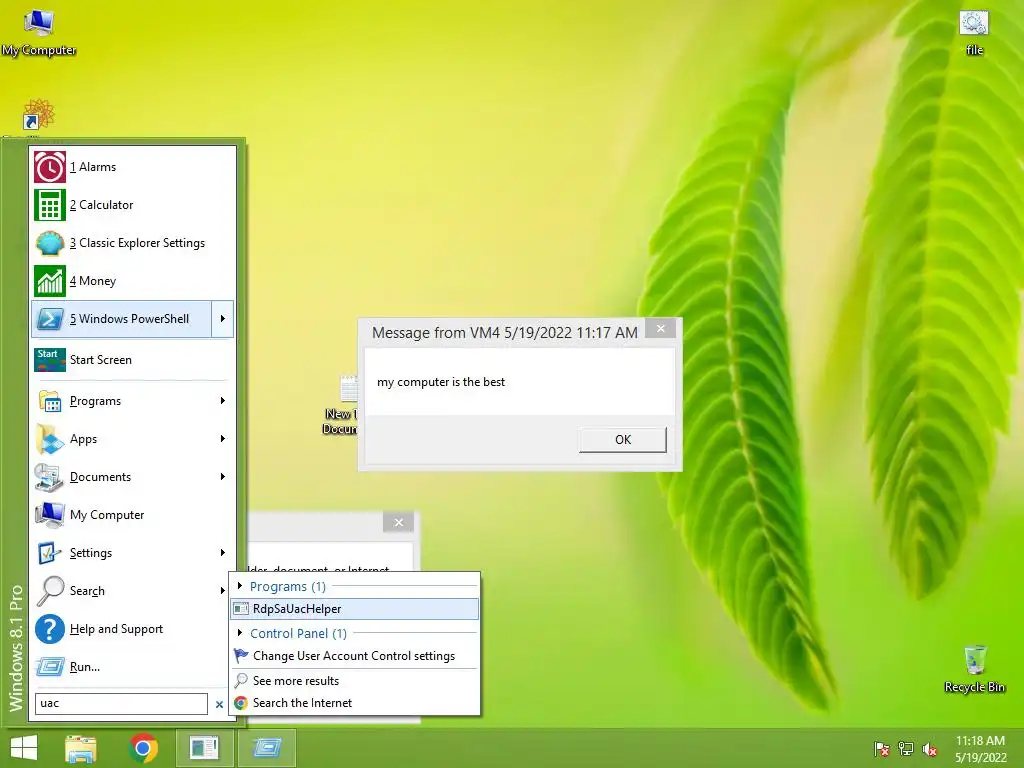The height and width of the screenshot is (768, 1024).
Task: Open My Computer from the start menu
Action: [x=50, y=515]
